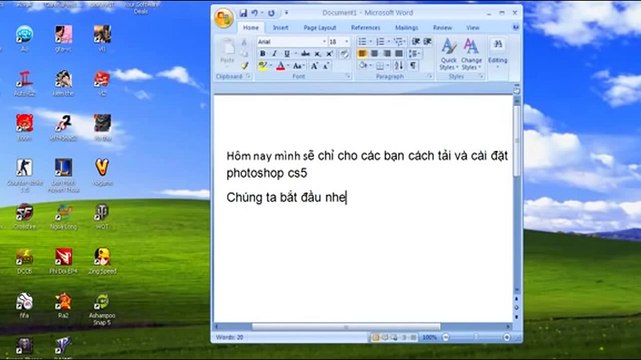Apply numbered list formatting
The image size is (641, 360).
click(x=380, y=42)
